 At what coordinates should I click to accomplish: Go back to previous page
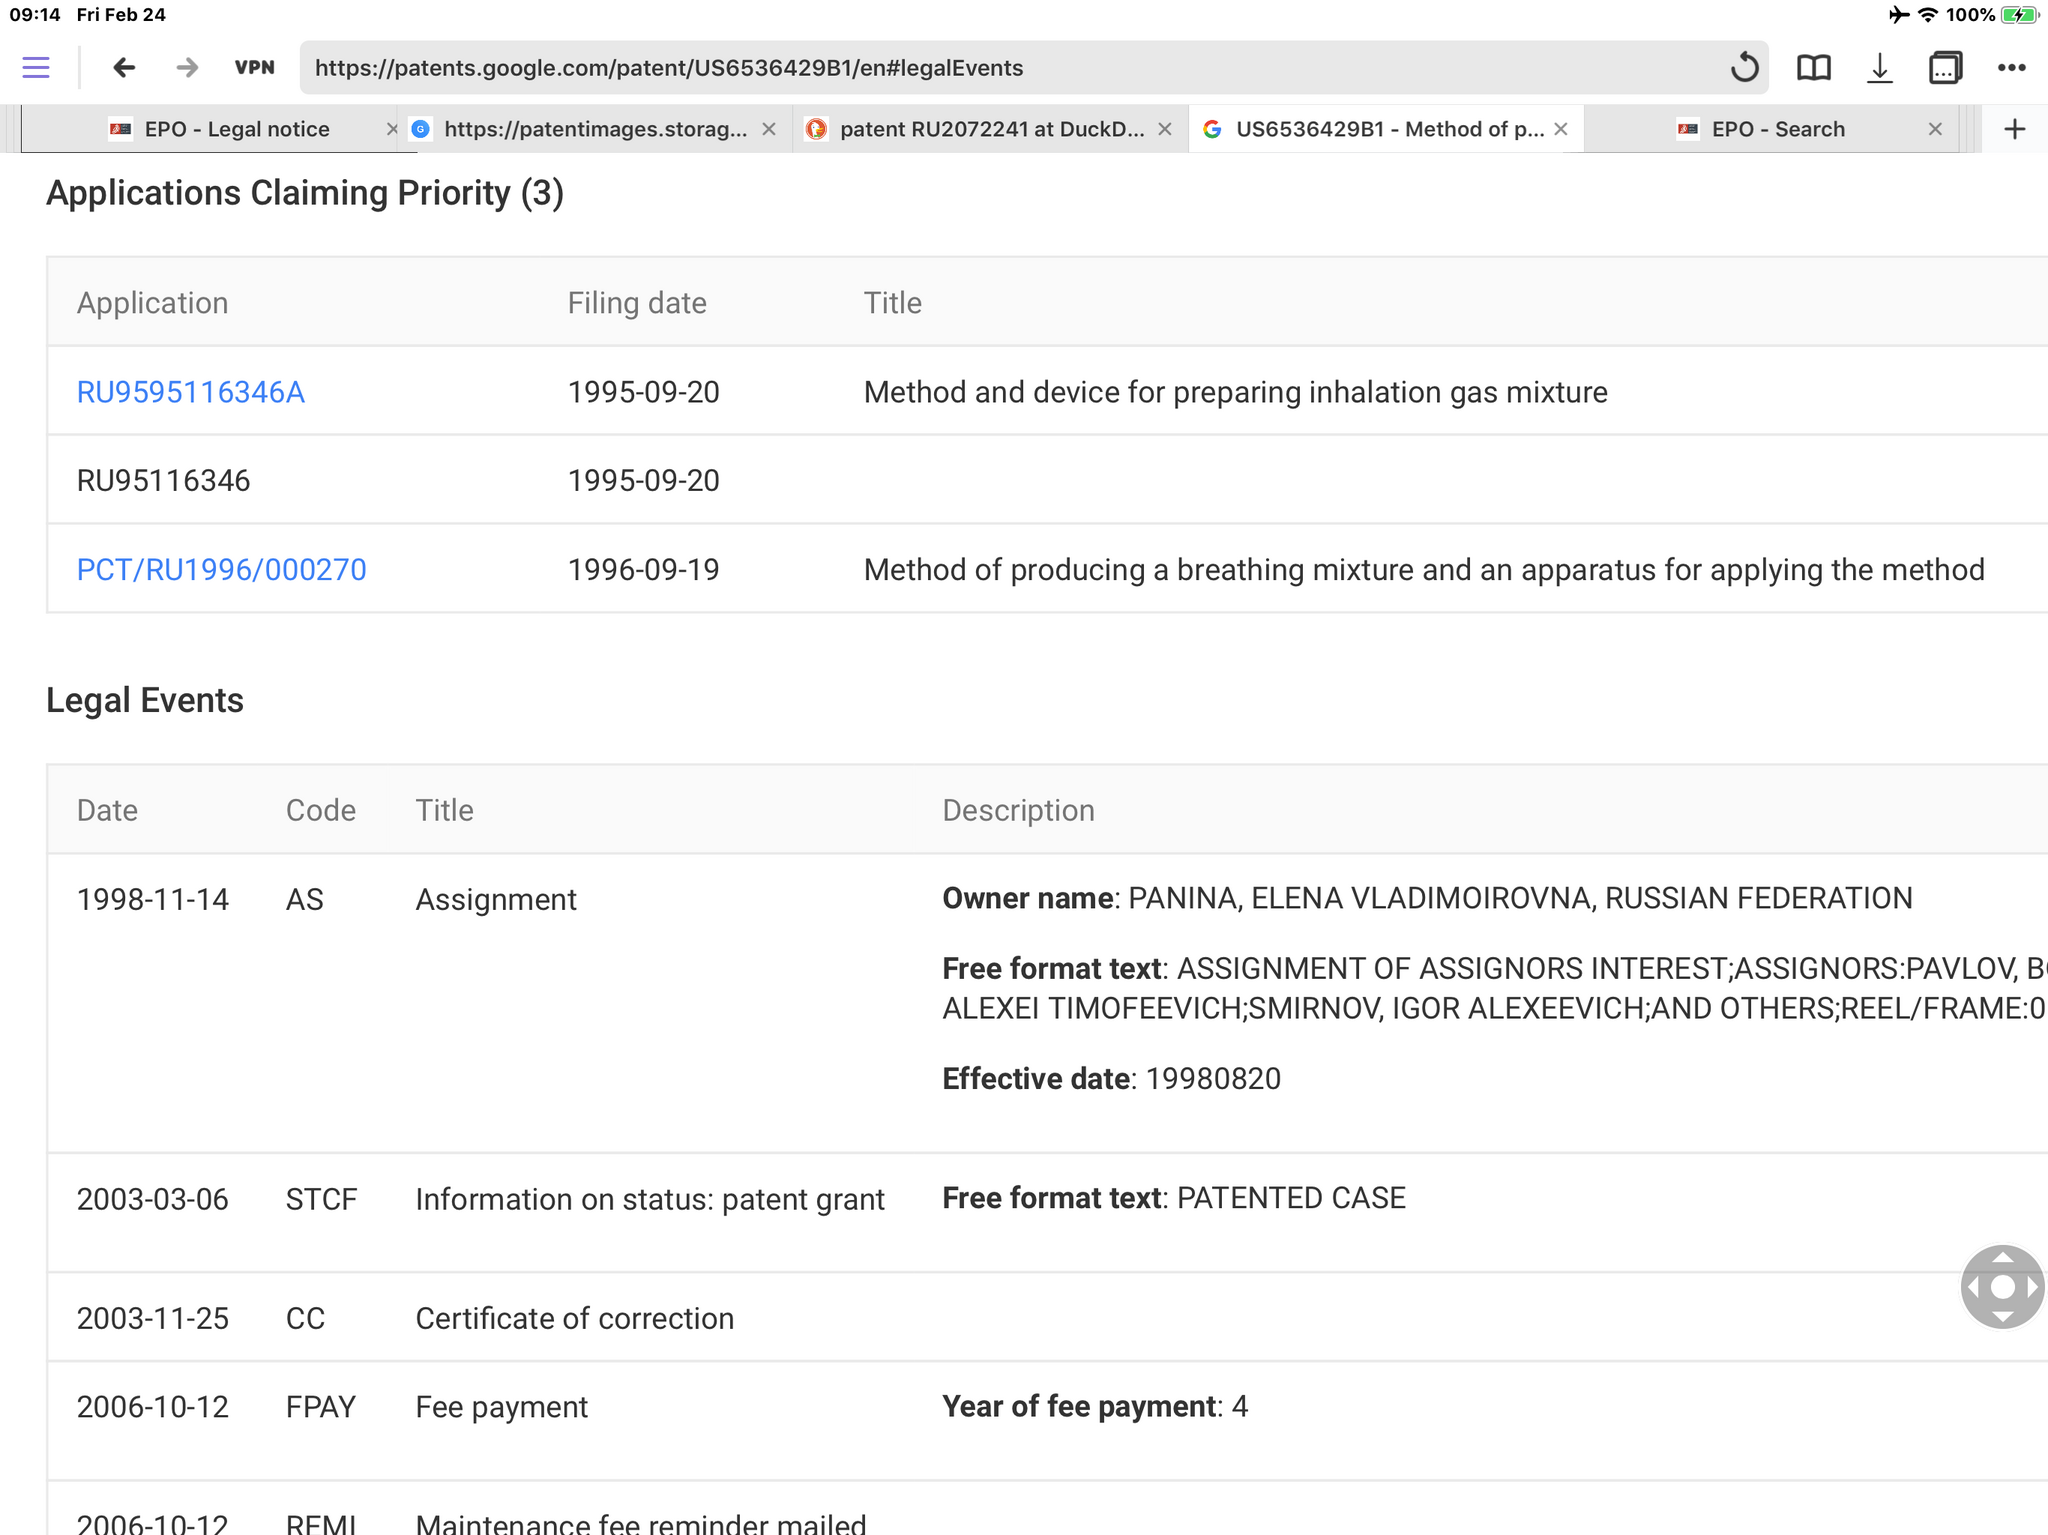coord(124,68)
